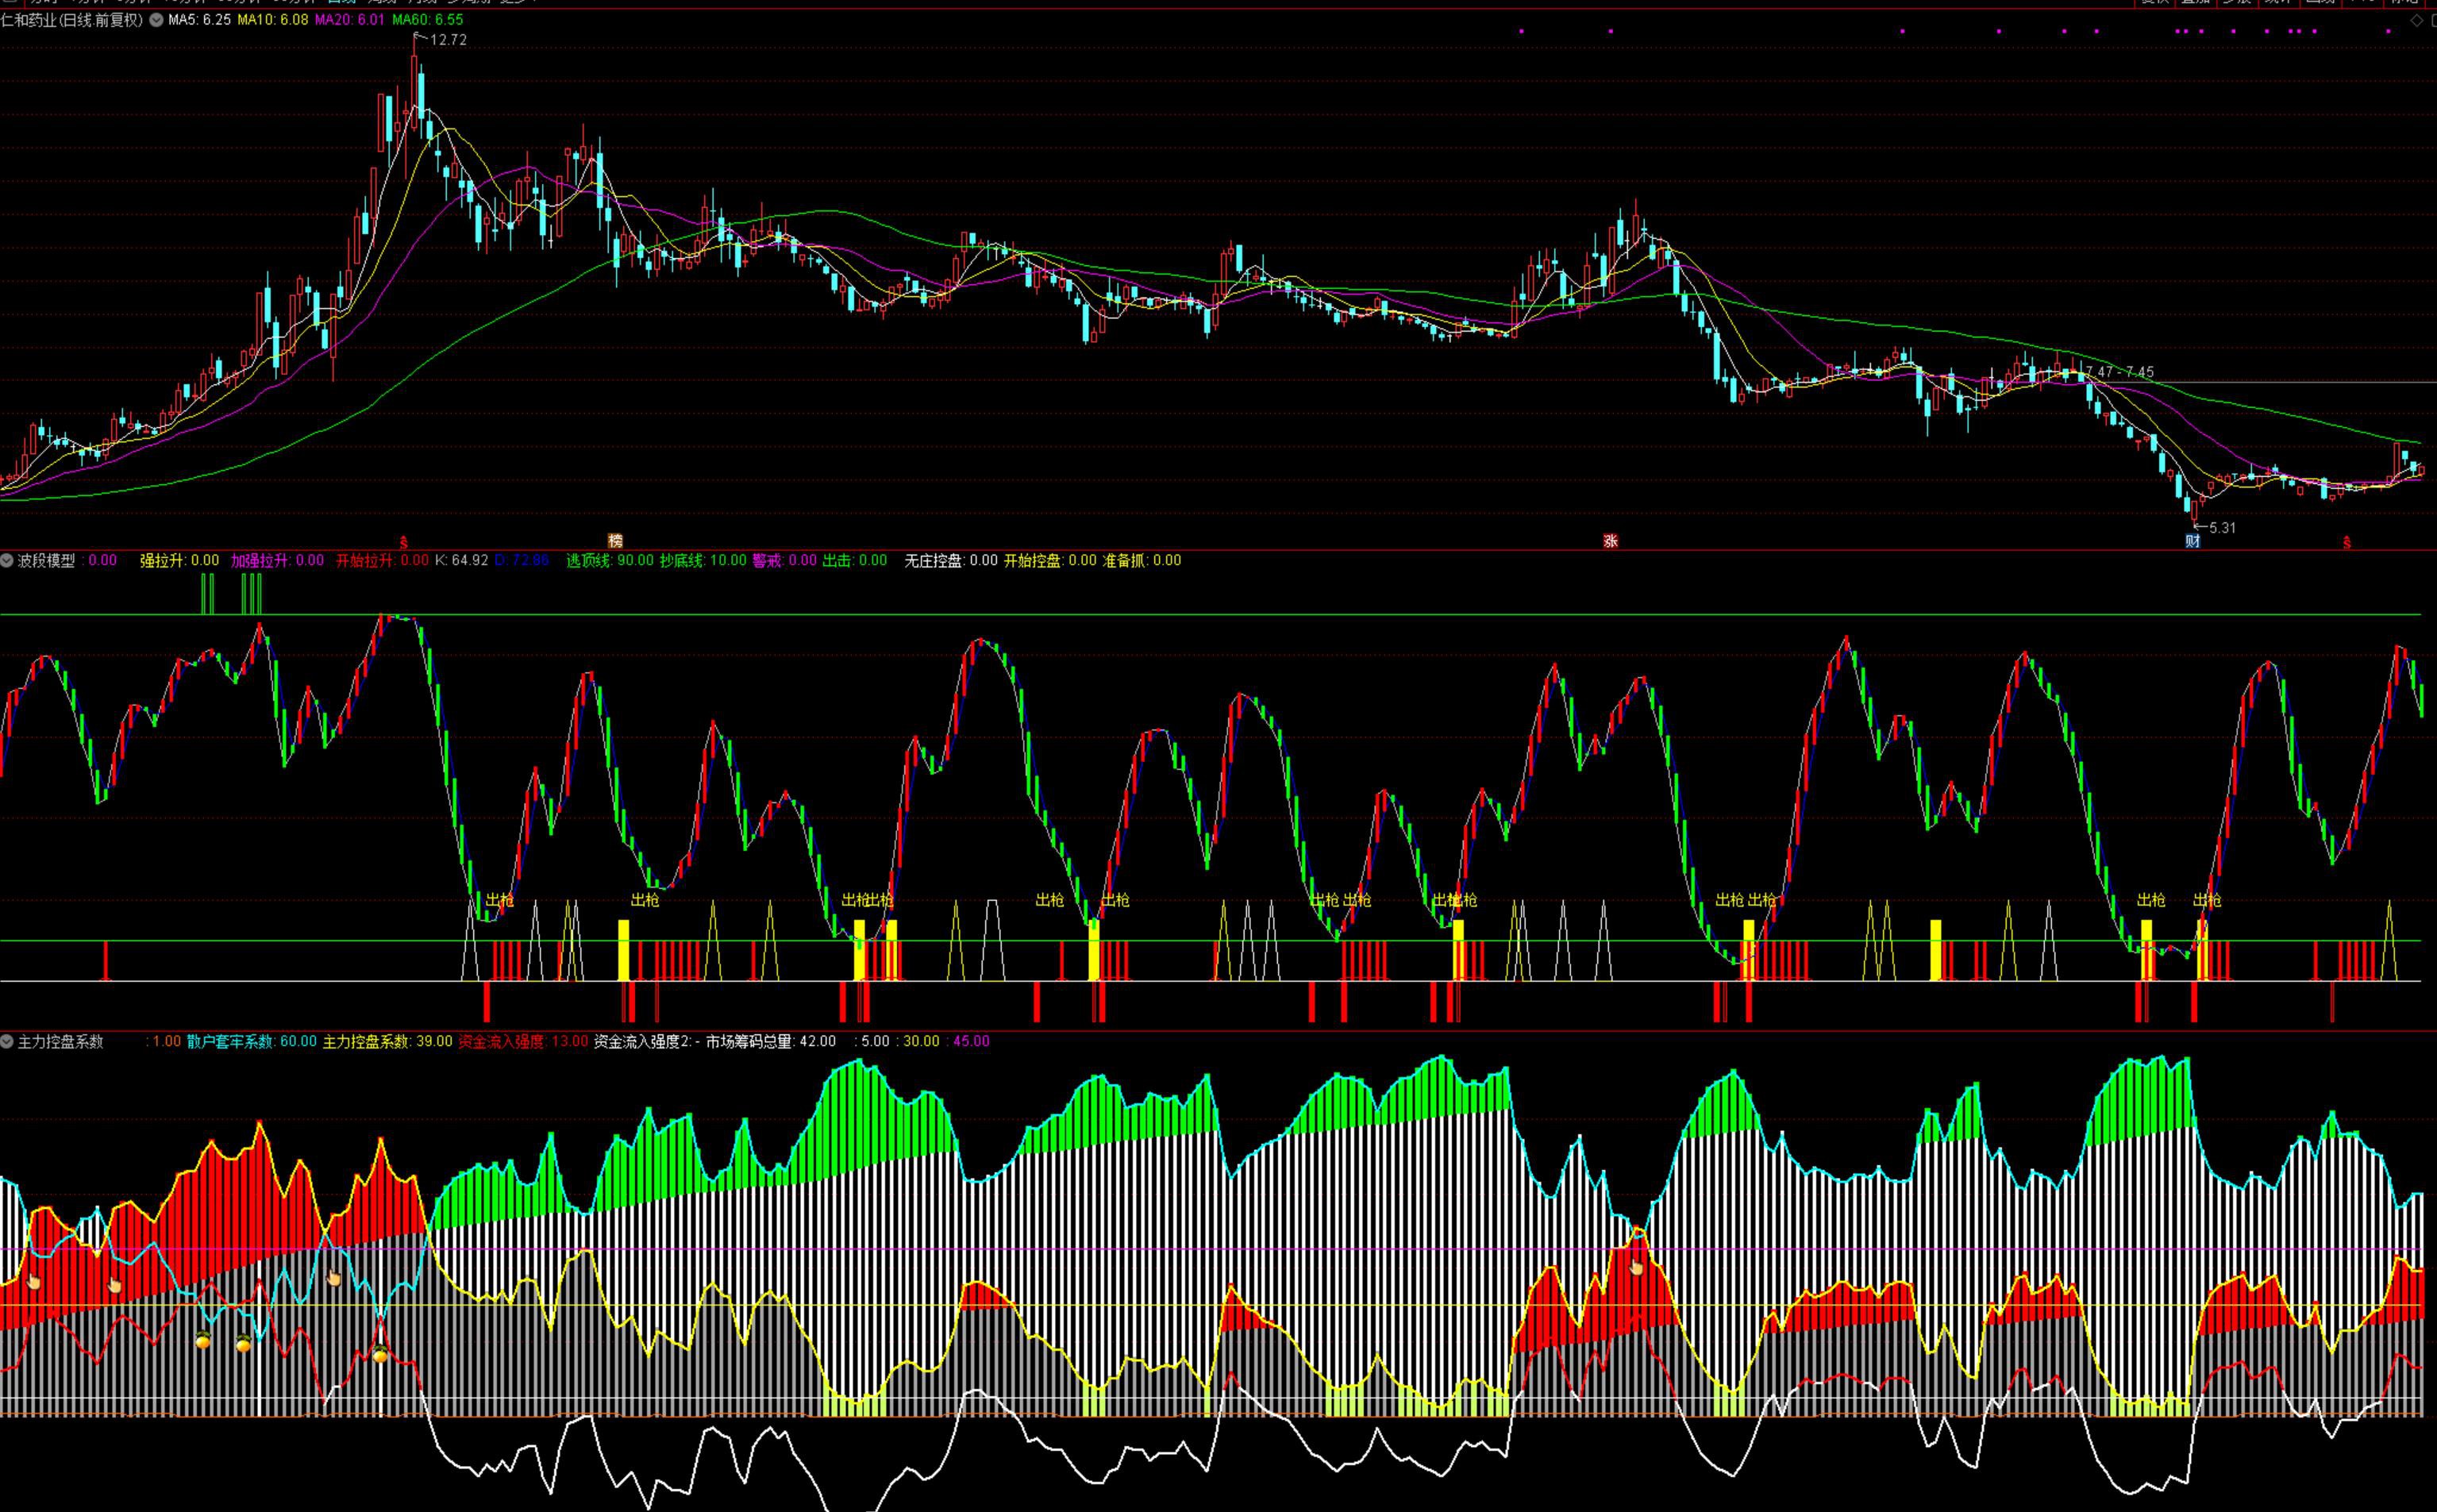This screenshot has height=1512, width=2437.
Task: Click the 准备抓: 0.00 label
Action: (x=1142, y=561)
